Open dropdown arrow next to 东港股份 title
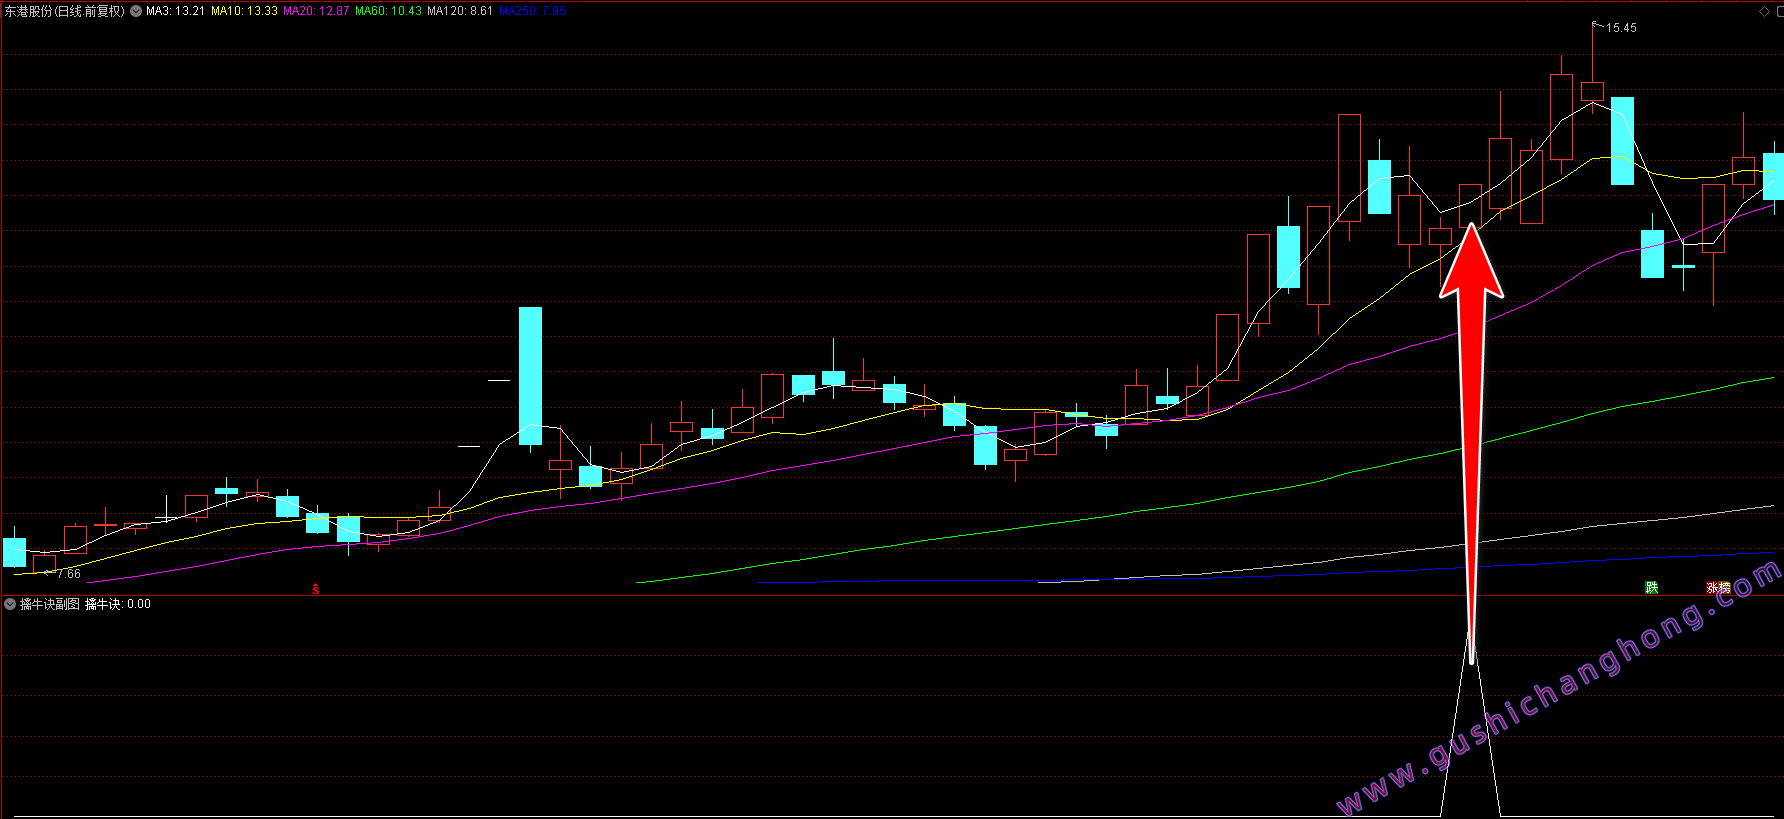Screen dimensions: 1784x819 pyautogui.click(x=136, y=11)
